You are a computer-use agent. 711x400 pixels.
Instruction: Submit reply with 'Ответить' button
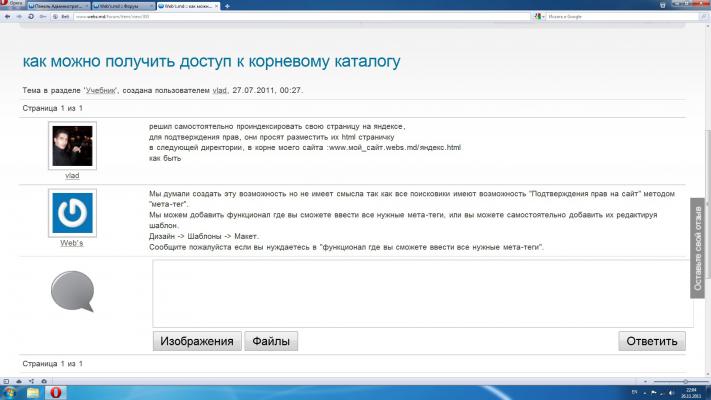pyautogui.click(x=651, y=341)
